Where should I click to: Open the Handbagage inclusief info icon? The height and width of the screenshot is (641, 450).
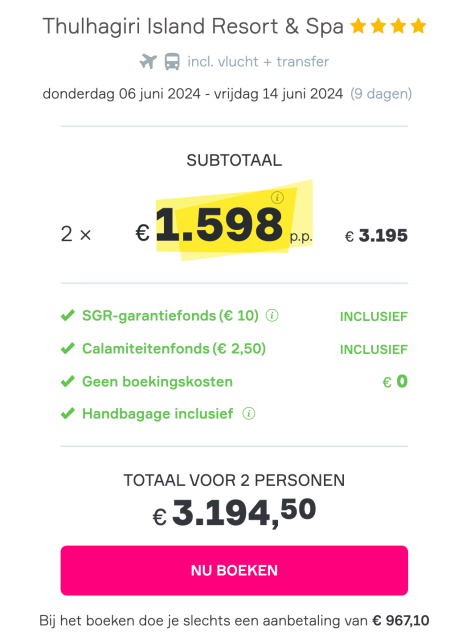tap(249, 414)
